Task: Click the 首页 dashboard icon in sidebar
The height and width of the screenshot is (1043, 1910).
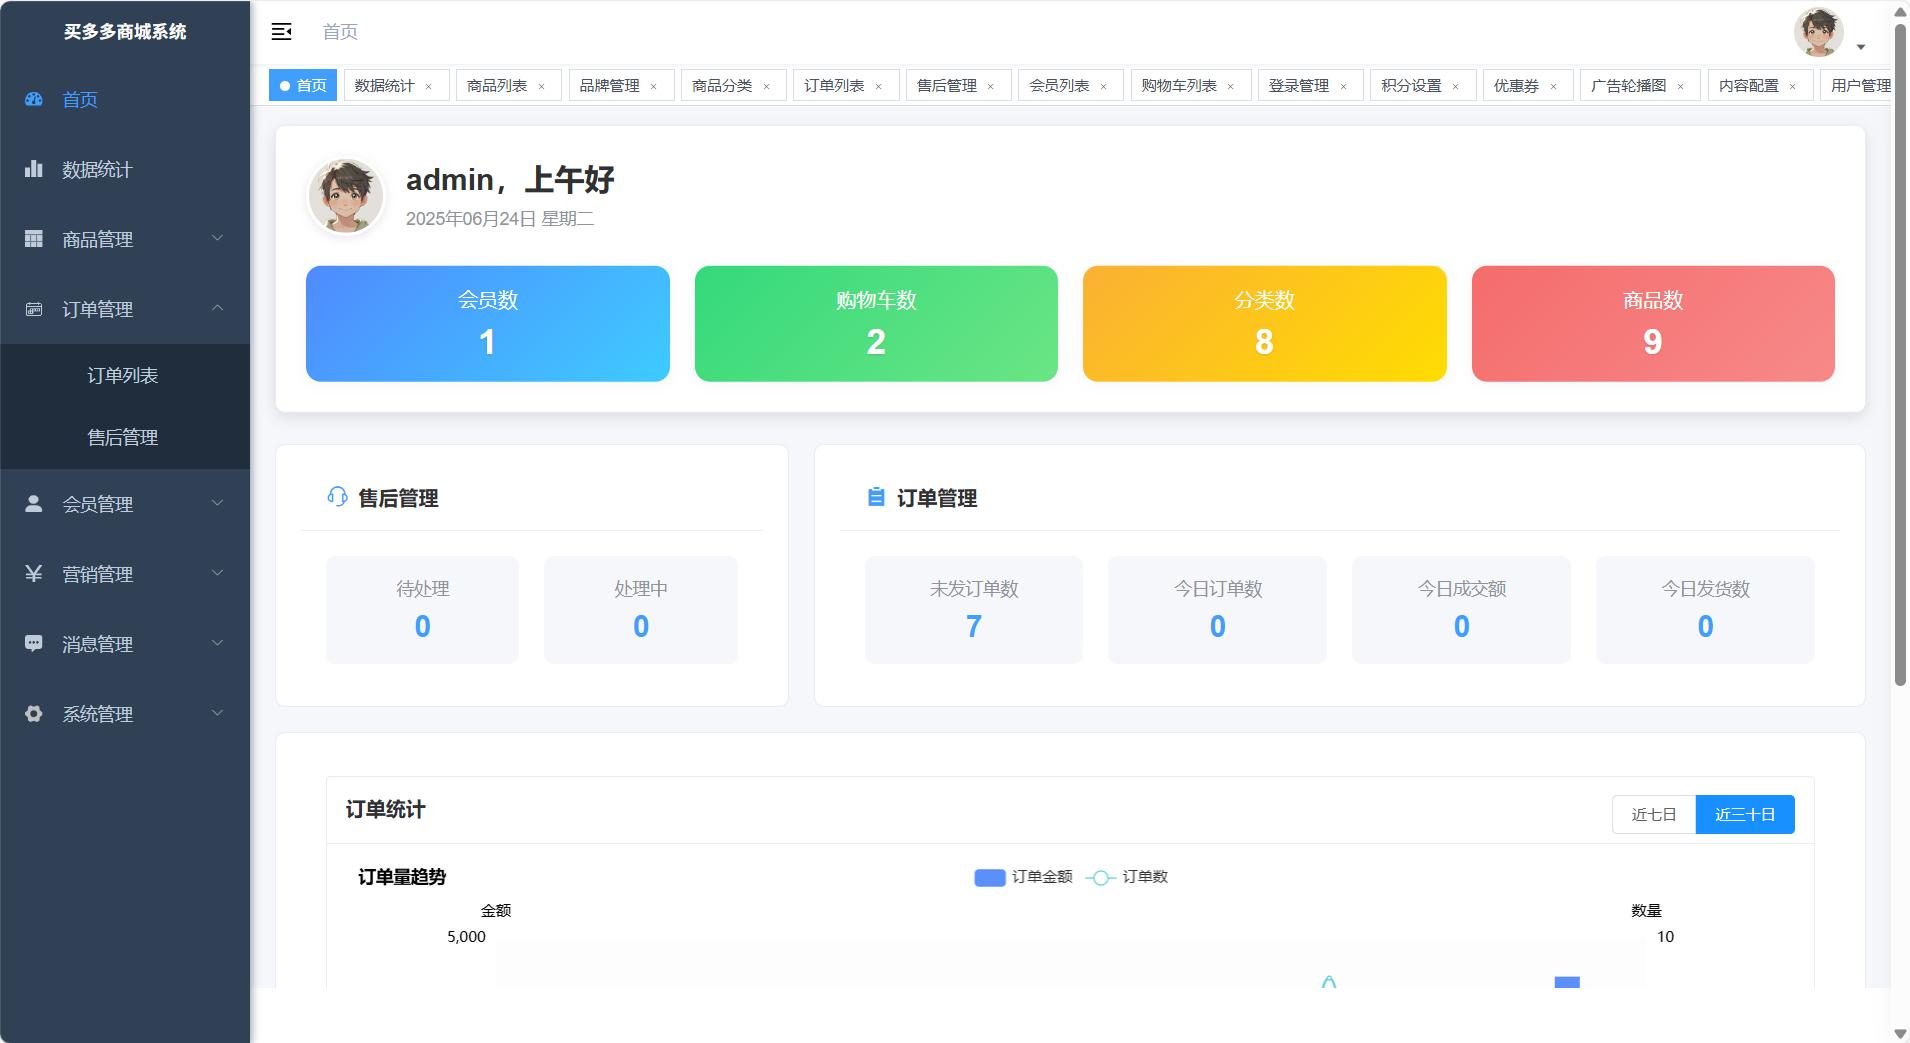Action: pos(34,99)
